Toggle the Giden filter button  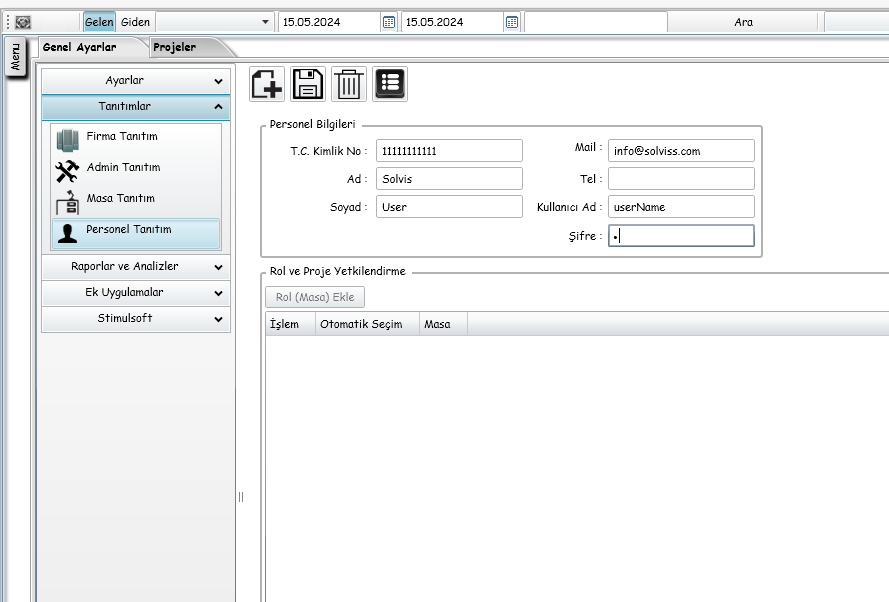coord(136,22)
